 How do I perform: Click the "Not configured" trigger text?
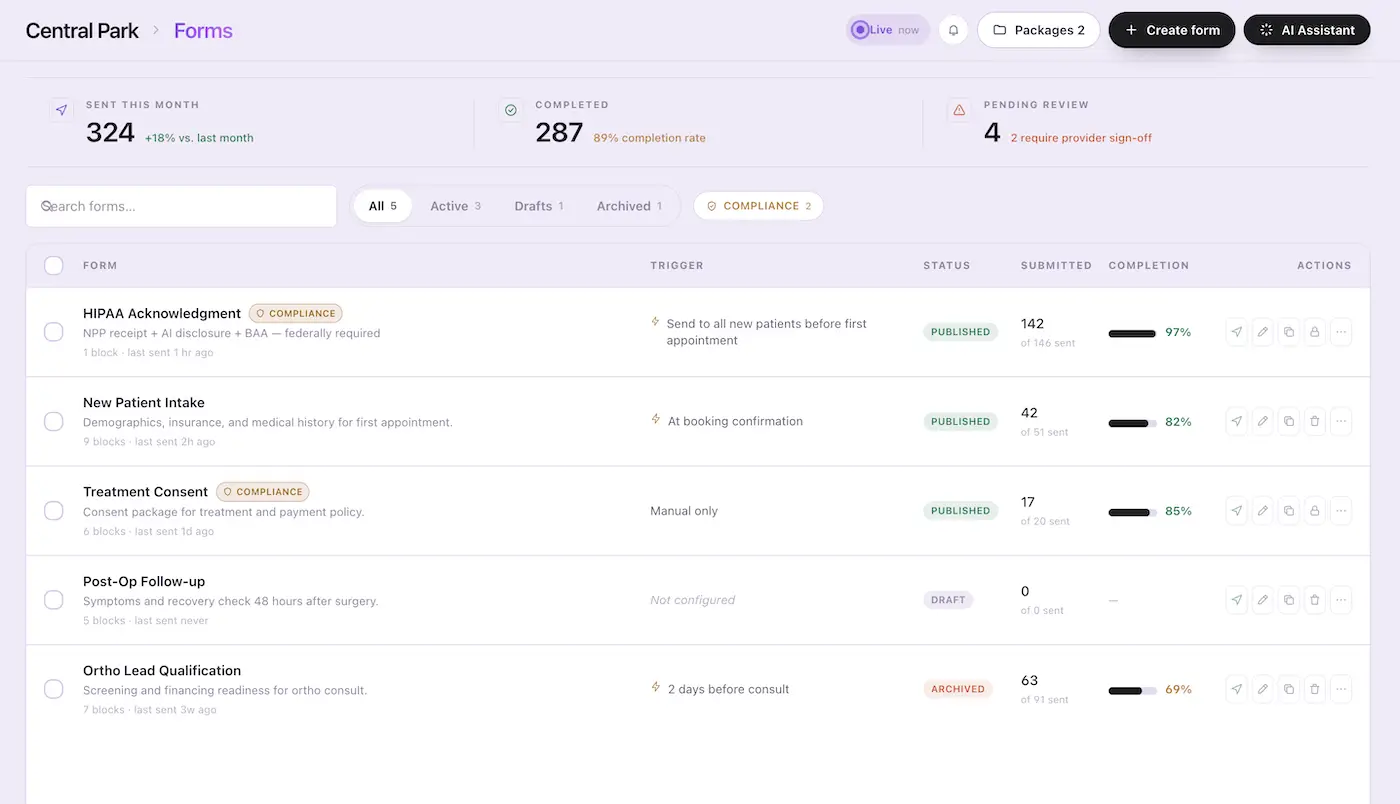692,600
